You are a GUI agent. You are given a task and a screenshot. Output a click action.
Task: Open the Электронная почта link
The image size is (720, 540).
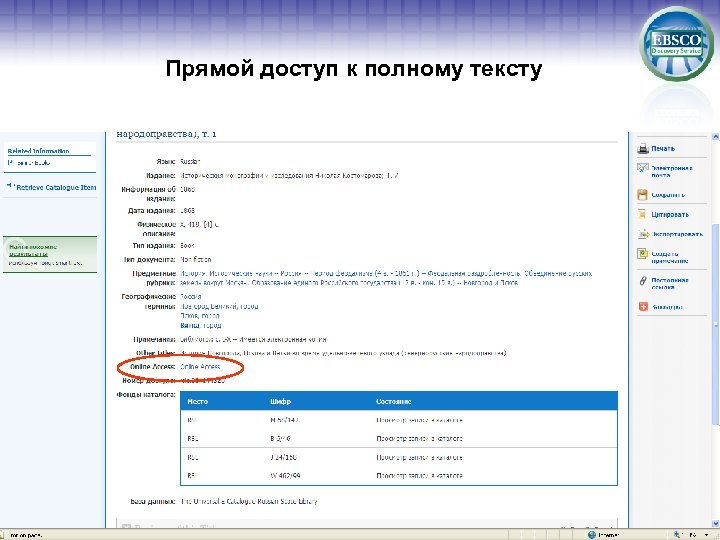point(672,171)
